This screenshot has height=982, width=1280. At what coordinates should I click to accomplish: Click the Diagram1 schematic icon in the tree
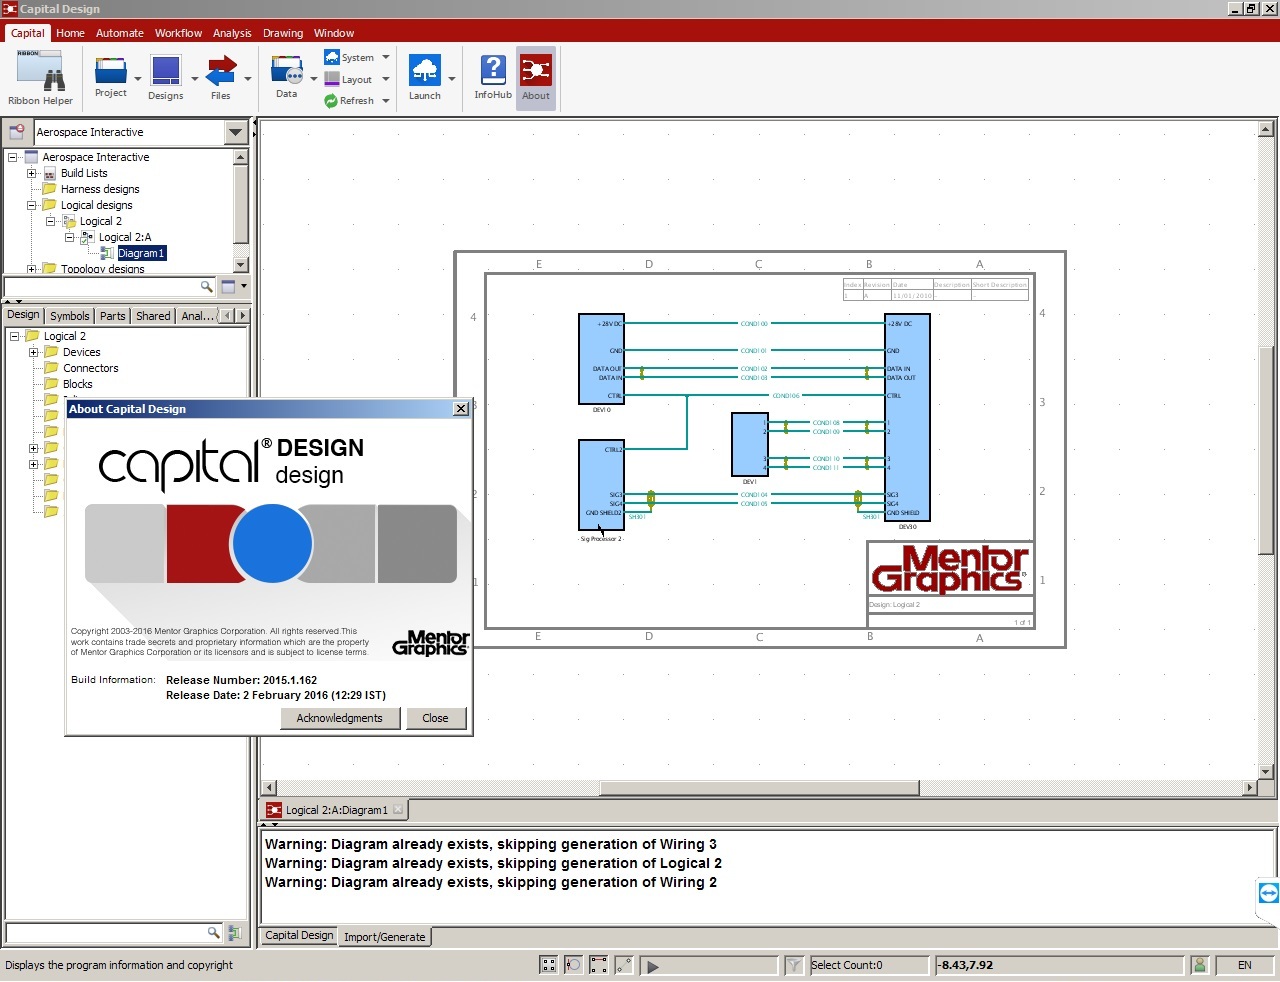click(x=107, y=253)
